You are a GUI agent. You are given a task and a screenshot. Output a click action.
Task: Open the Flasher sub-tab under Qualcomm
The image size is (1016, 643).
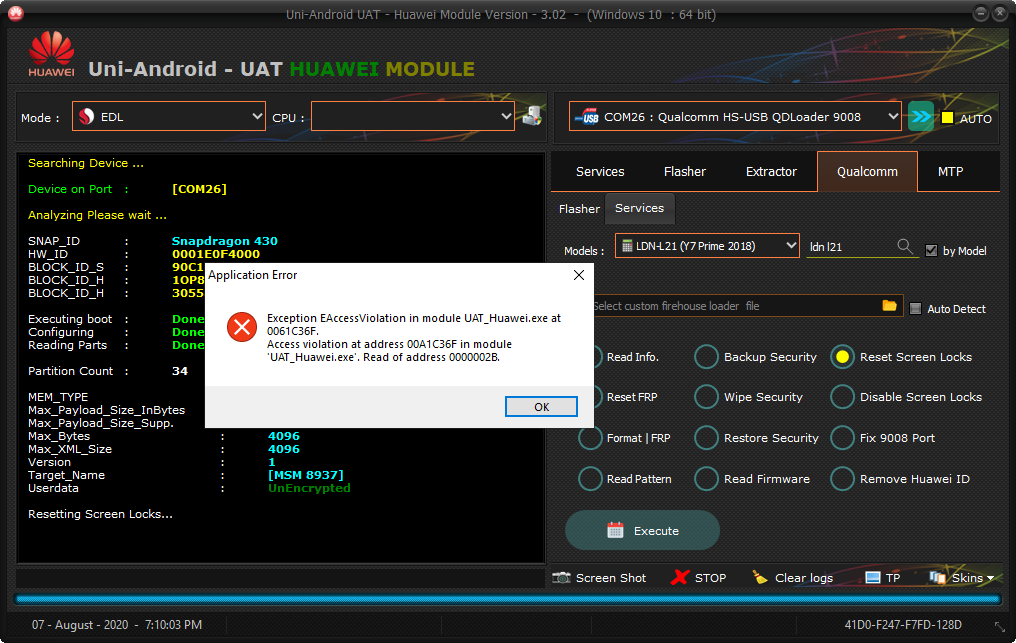[x=579, y=209]
